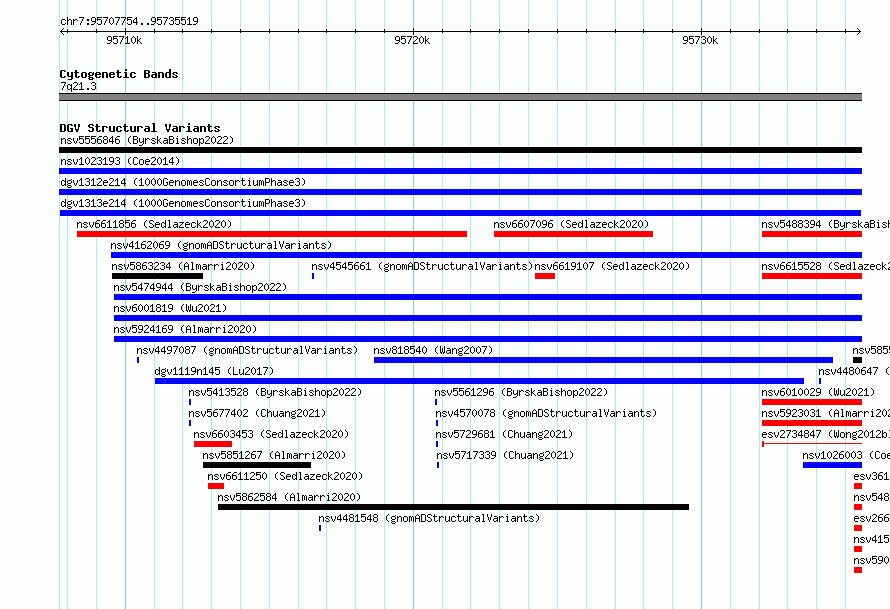Open the nsv6607096 (Sedlazeck2020) label

click(x=571, y=224)
